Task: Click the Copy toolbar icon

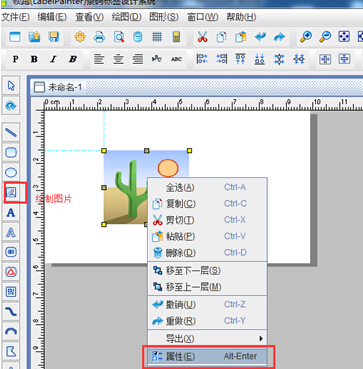Action: tap(221, 37)
